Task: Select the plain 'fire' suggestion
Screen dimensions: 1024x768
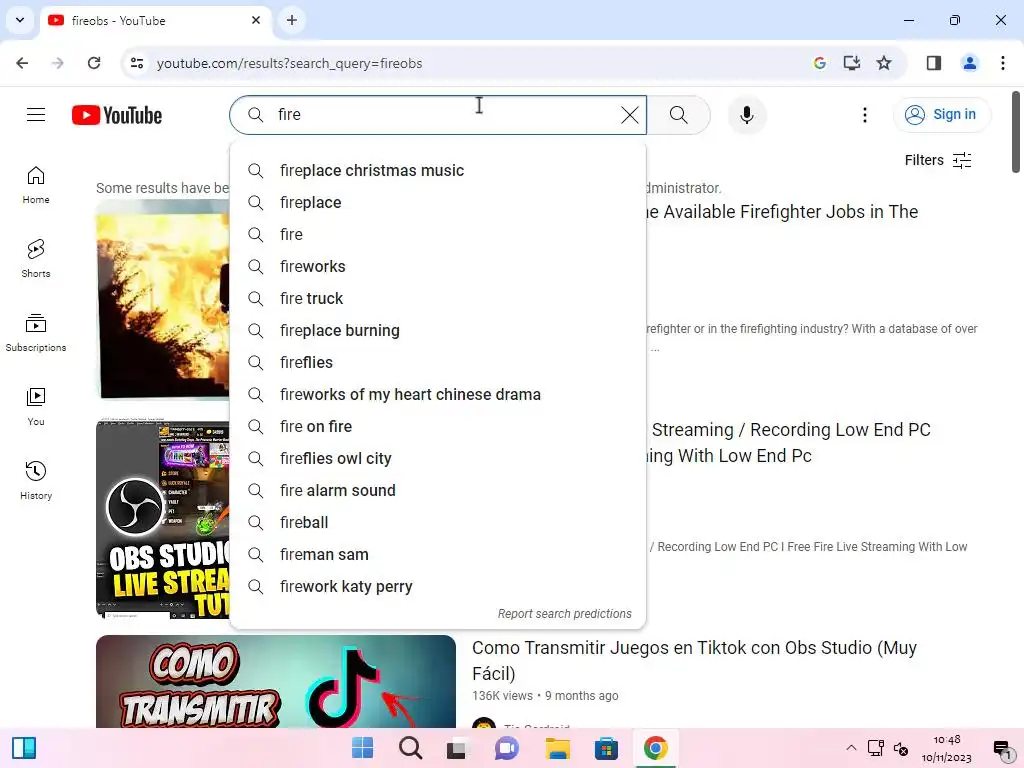Action: (438, 234)
